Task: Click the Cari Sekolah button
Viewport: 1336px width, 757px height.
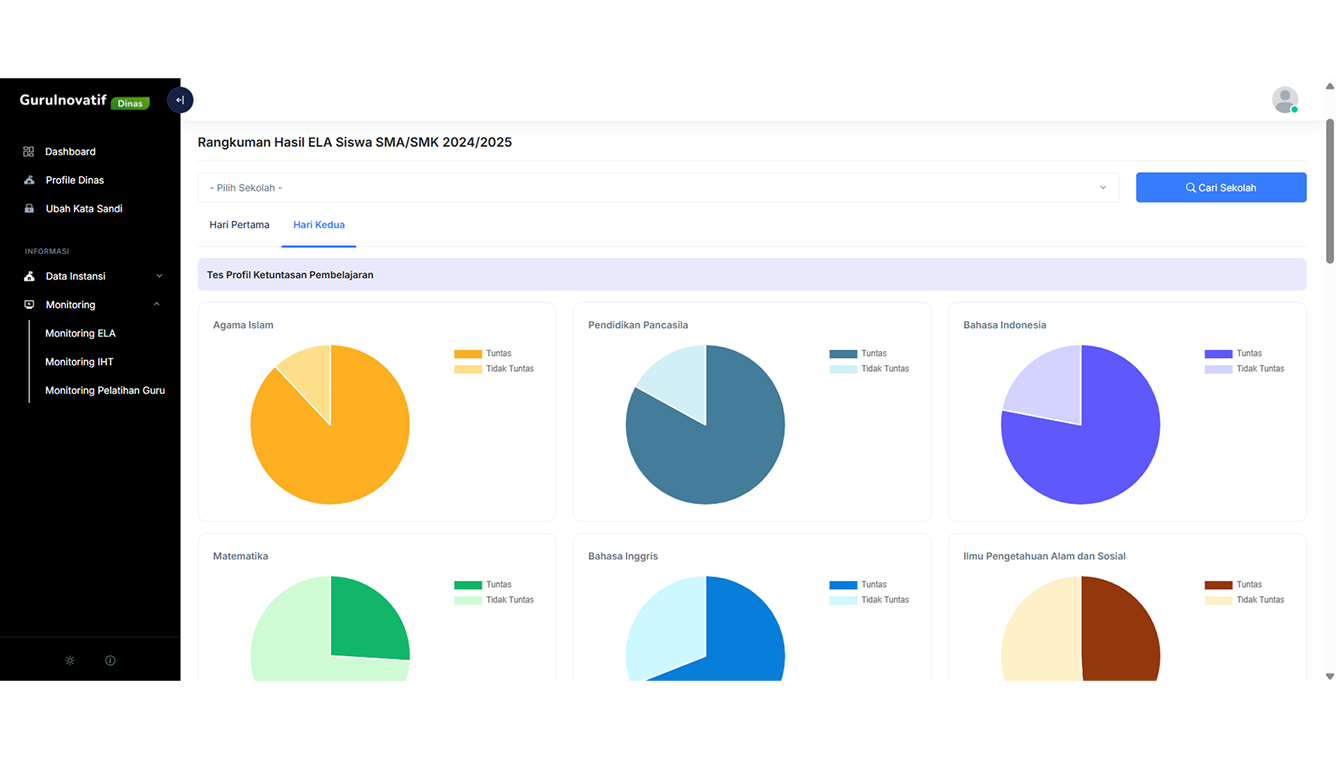Action: (1220, 188)
